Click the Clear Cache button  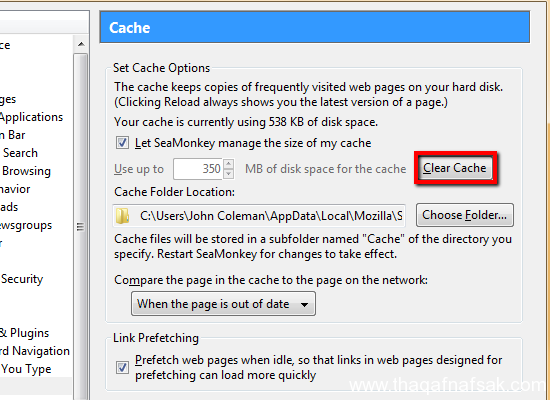pos(455,168)
